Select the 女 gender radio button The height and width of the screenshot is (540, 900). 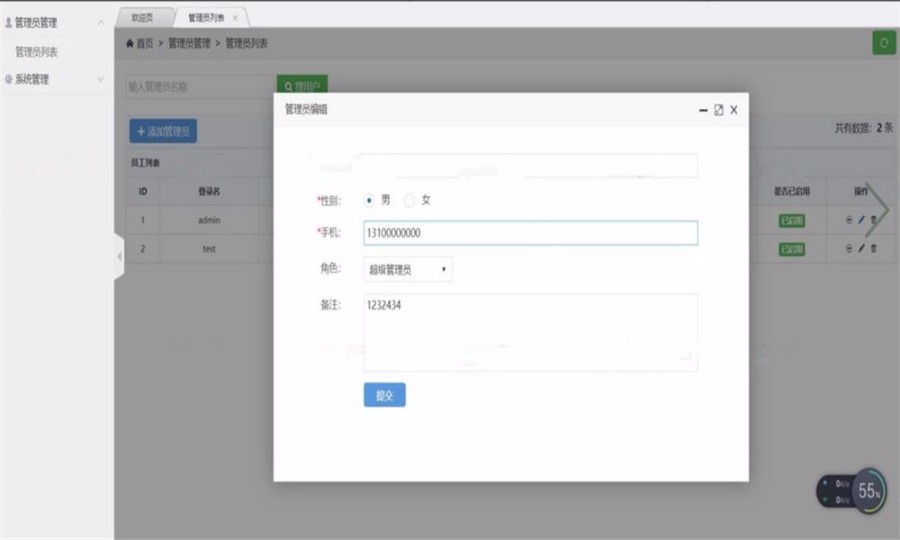point(409,200)
